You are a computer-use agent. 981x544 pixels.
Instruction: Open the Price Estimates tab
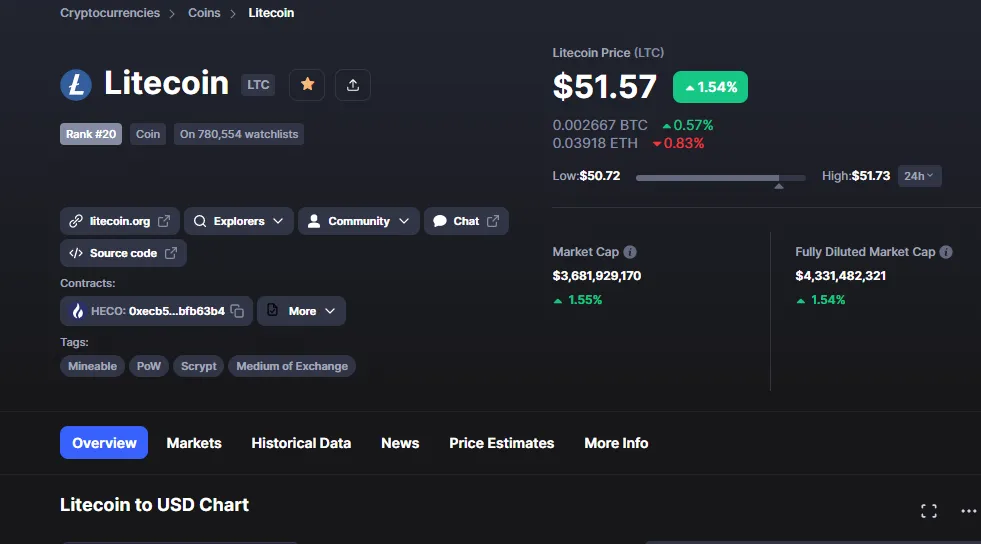tap(502, 443)
